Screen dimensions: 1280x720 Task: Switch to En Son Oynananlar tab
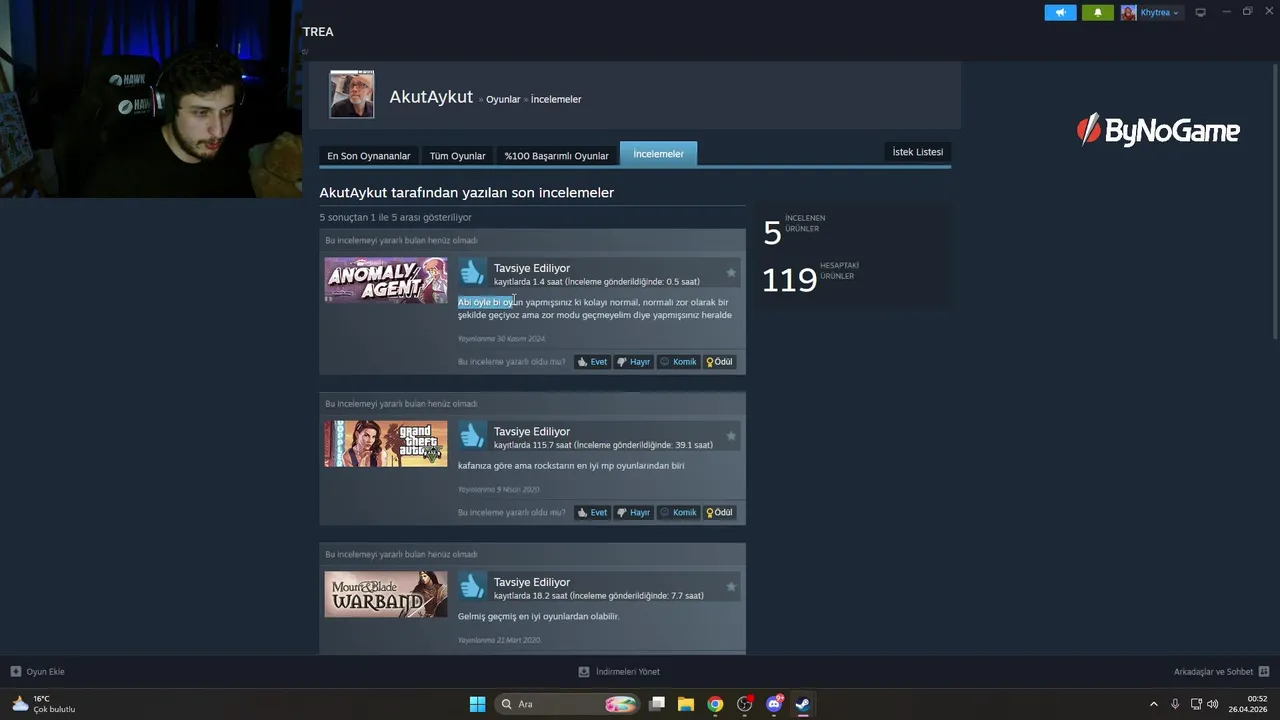[x=369, y=156]
